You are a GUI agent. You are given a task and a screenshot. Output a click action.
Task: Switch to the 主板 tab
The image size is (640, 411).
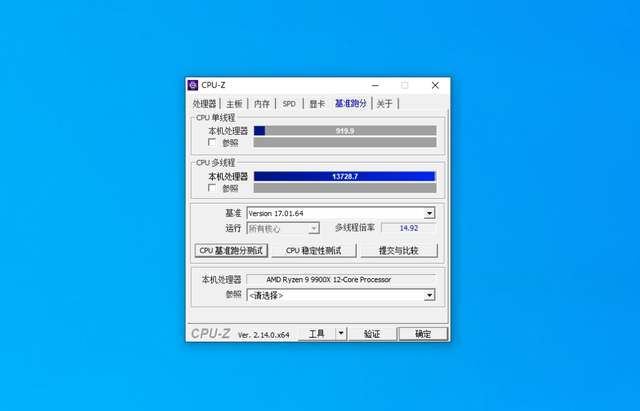coord(234,104)
